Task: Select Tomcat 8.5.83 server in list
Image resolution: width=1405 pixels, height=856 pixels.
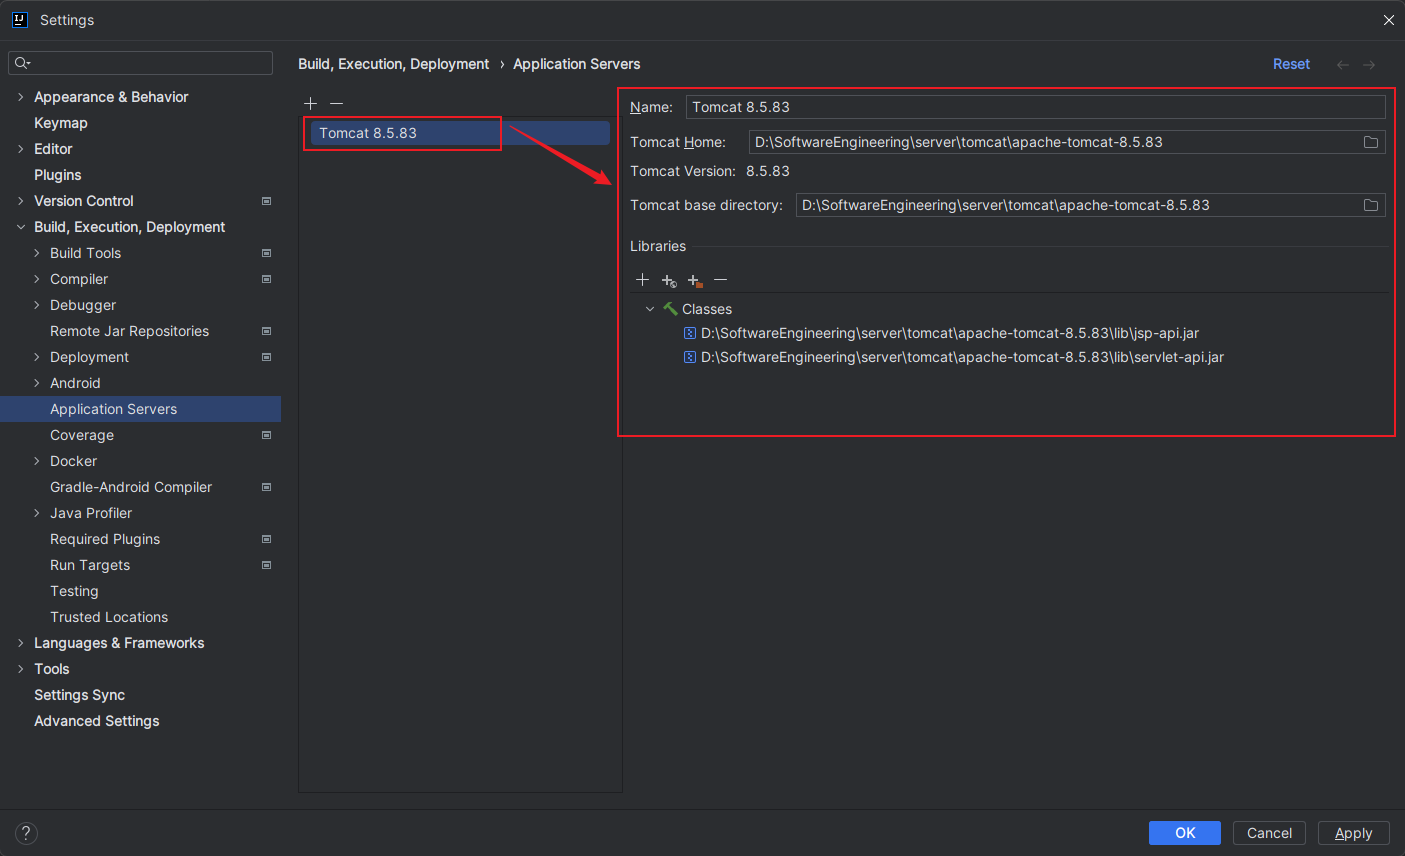Action: pyautogui.click(x=460, y=133)
